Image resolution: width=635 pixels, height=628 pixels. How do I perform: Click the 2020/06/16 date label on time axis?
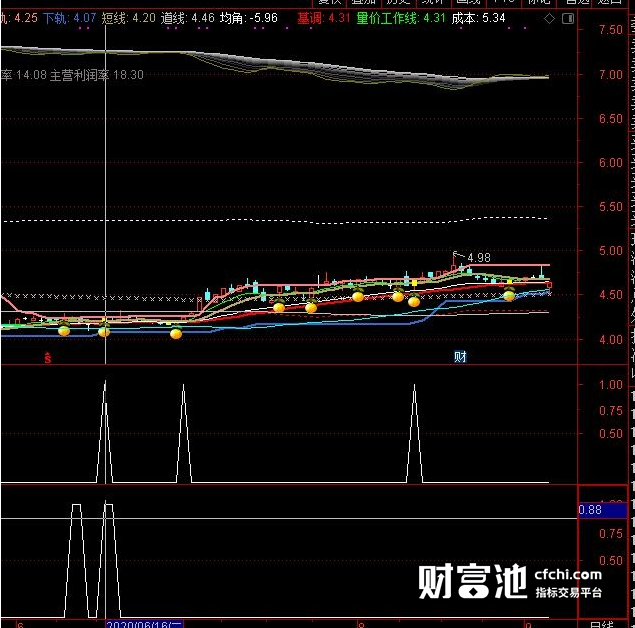coord(145,624)
